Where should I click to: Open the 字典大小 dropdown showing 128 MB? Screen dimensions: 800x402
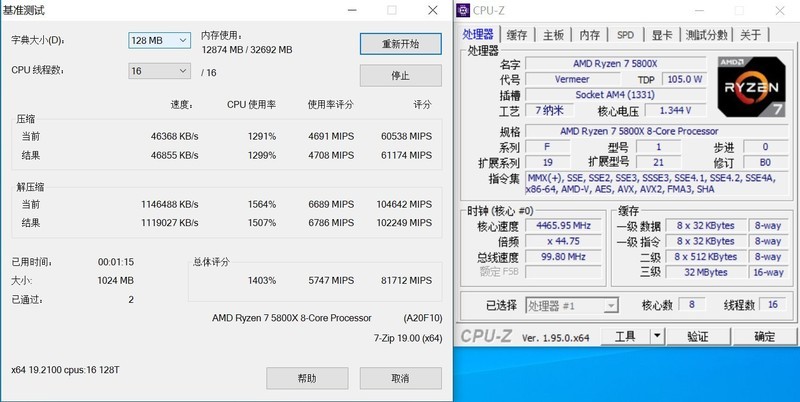159,40
